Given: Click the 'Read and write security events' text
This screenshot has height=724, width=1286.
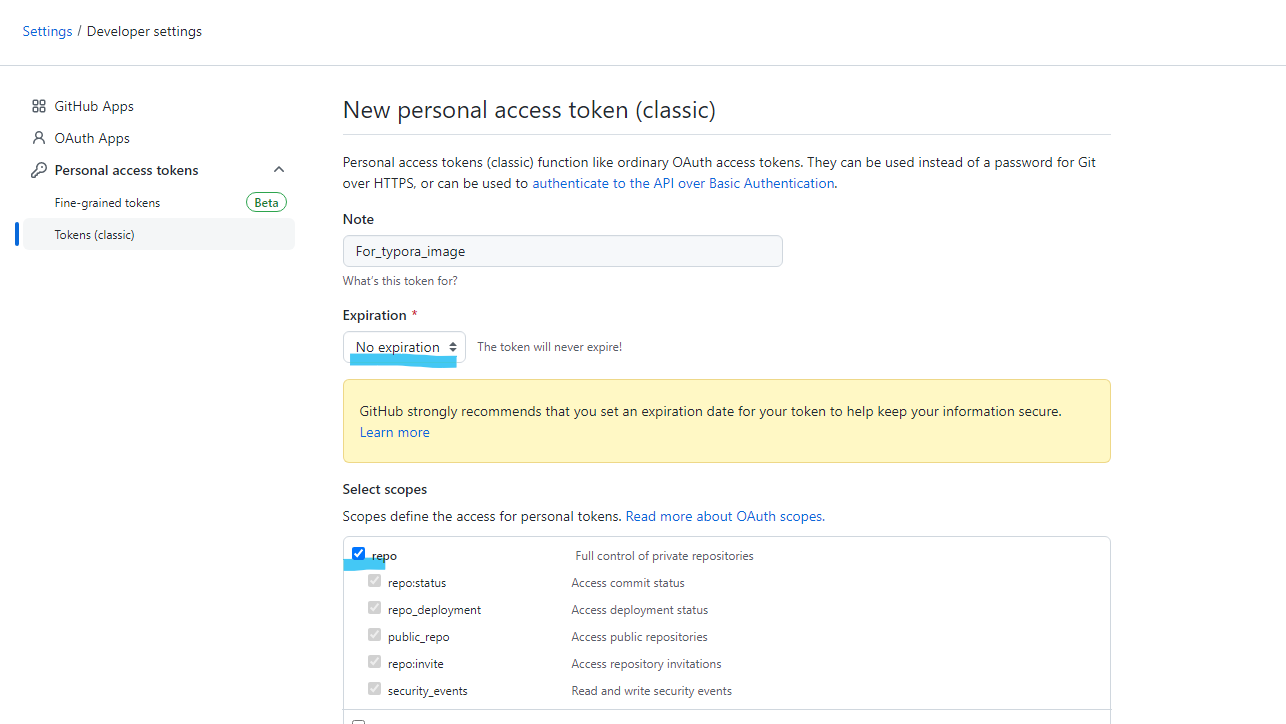Looking at the screenshot, I should tap(651, 691).
